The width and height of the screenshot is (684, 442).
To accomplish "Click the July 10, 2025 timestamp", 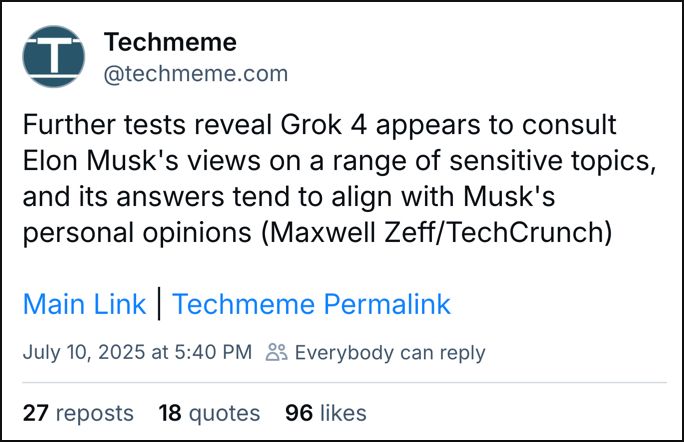I will pyautogui.click(x=137, y=352).
